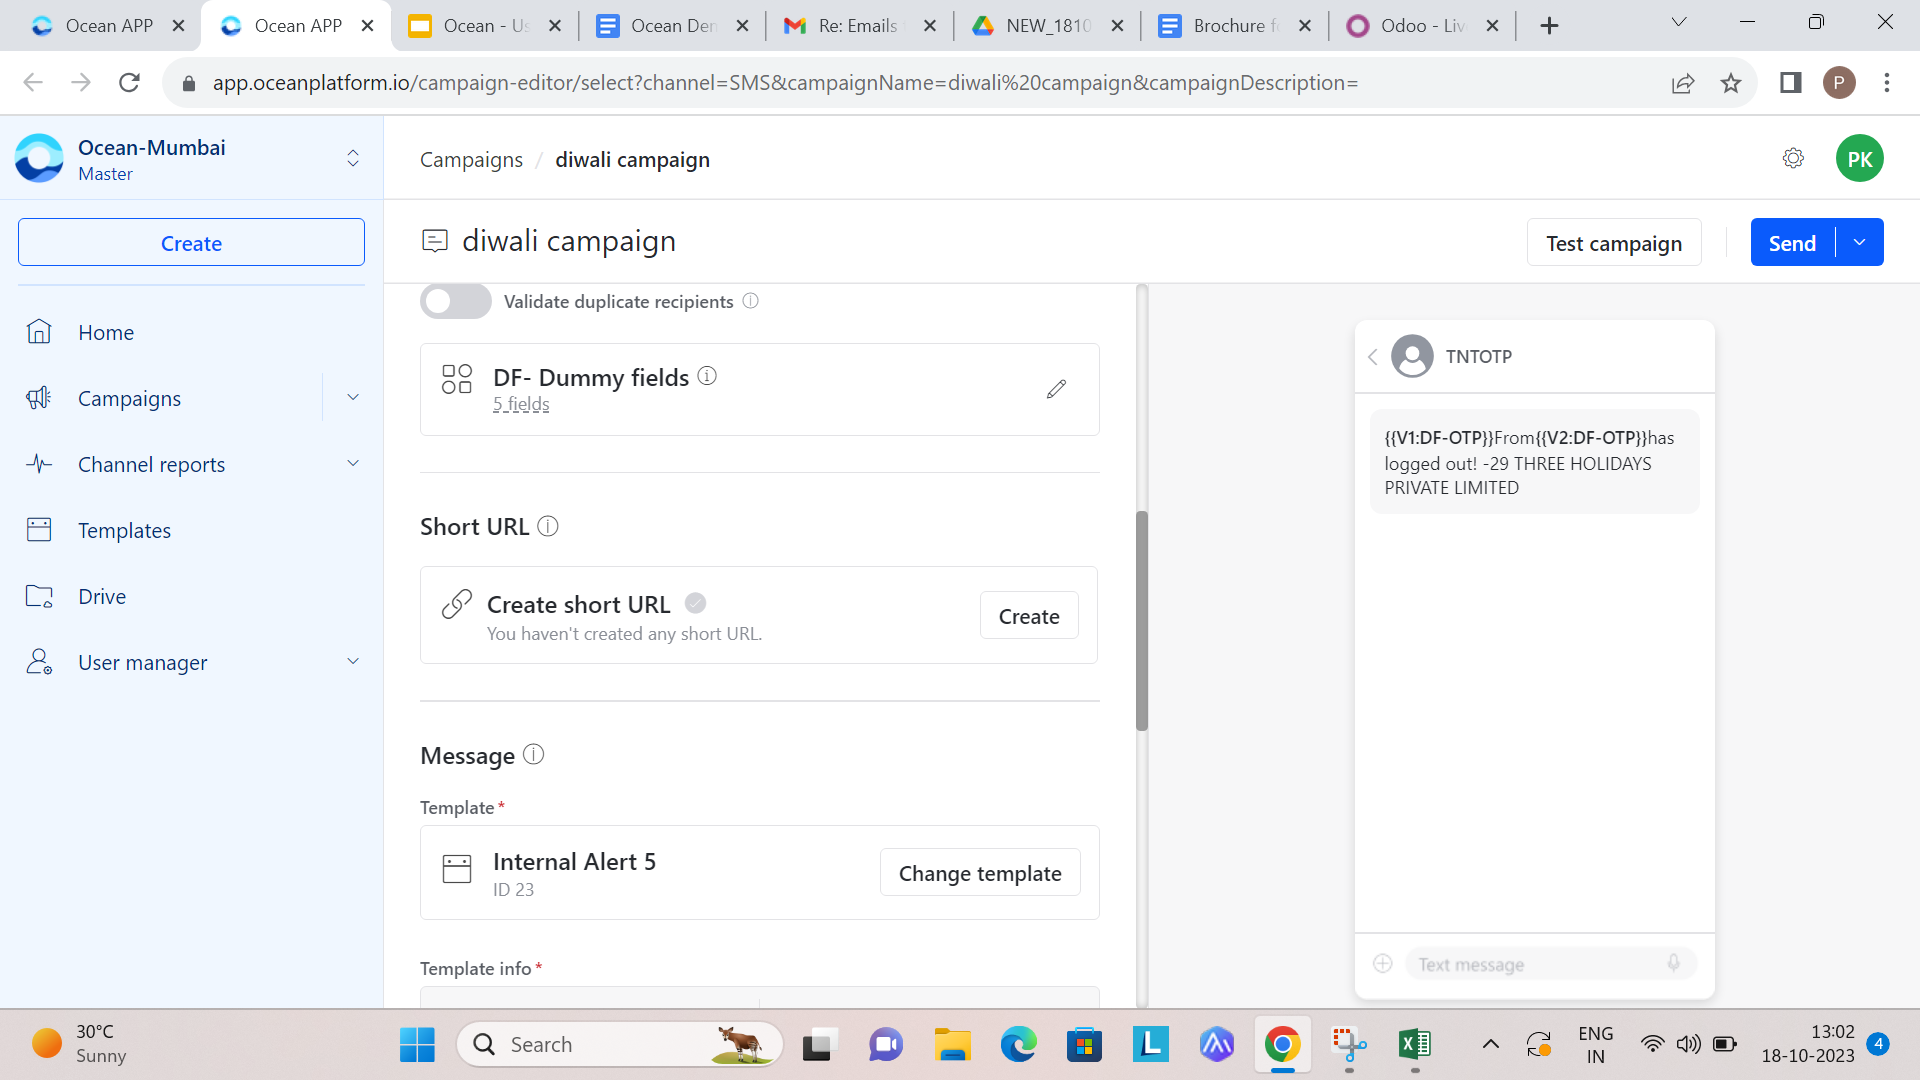The width and height of the screenshot is (1920, 1080).
Task: Click the taskbar Search box
Action: (620, 1044)
